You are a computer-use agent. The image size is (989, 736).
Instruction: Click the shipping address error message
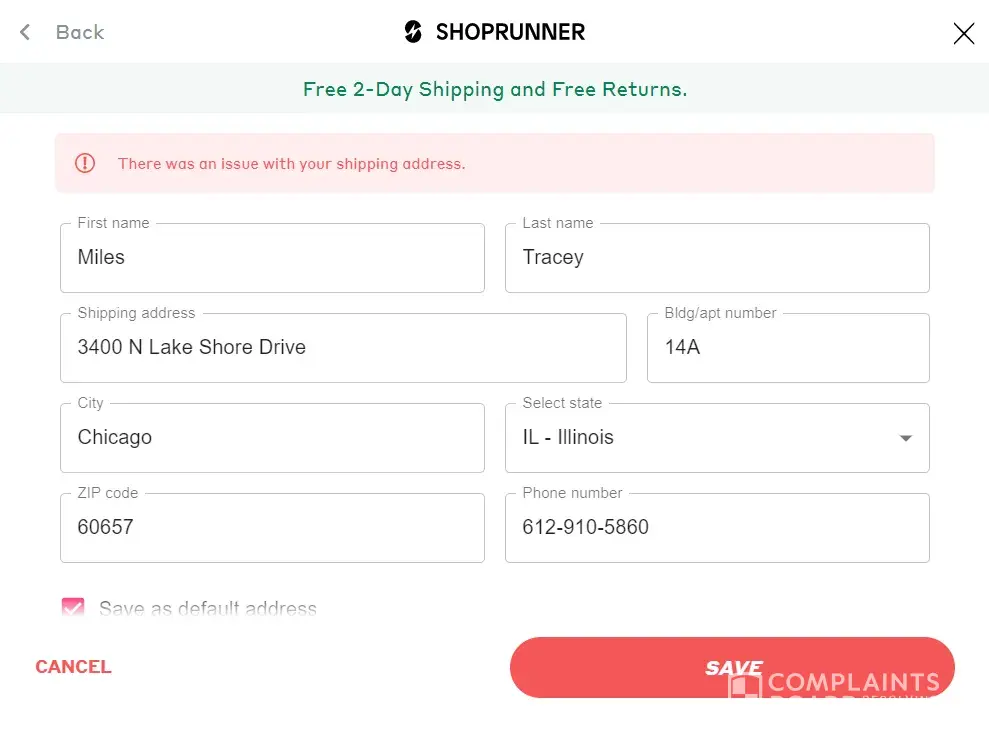click(291, 164)
